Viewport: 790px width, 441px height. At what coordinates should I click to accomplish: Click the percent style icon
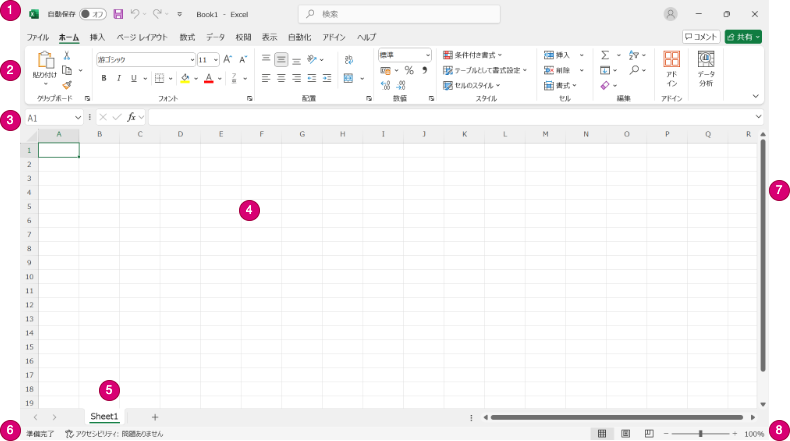409,70
